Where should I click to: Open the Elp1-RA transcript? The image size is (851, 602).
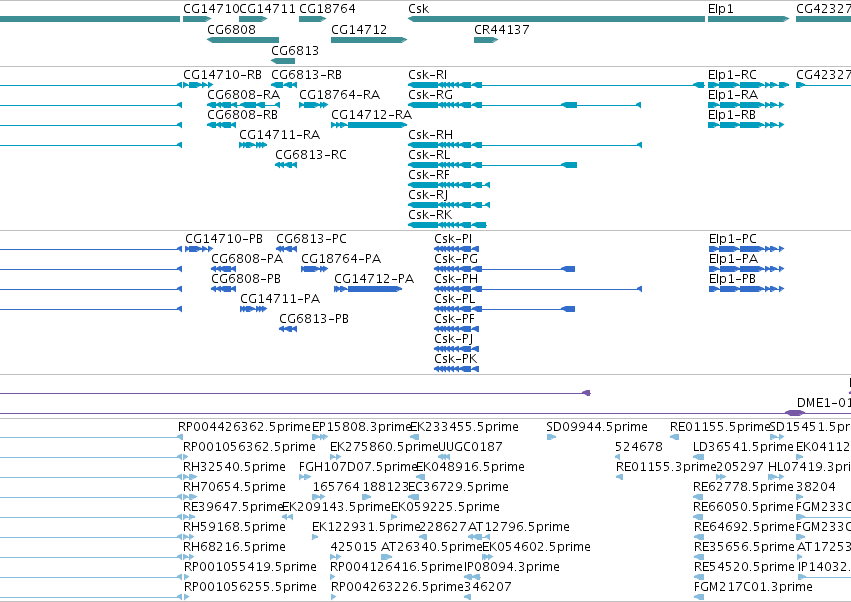[x=746, y=105]
